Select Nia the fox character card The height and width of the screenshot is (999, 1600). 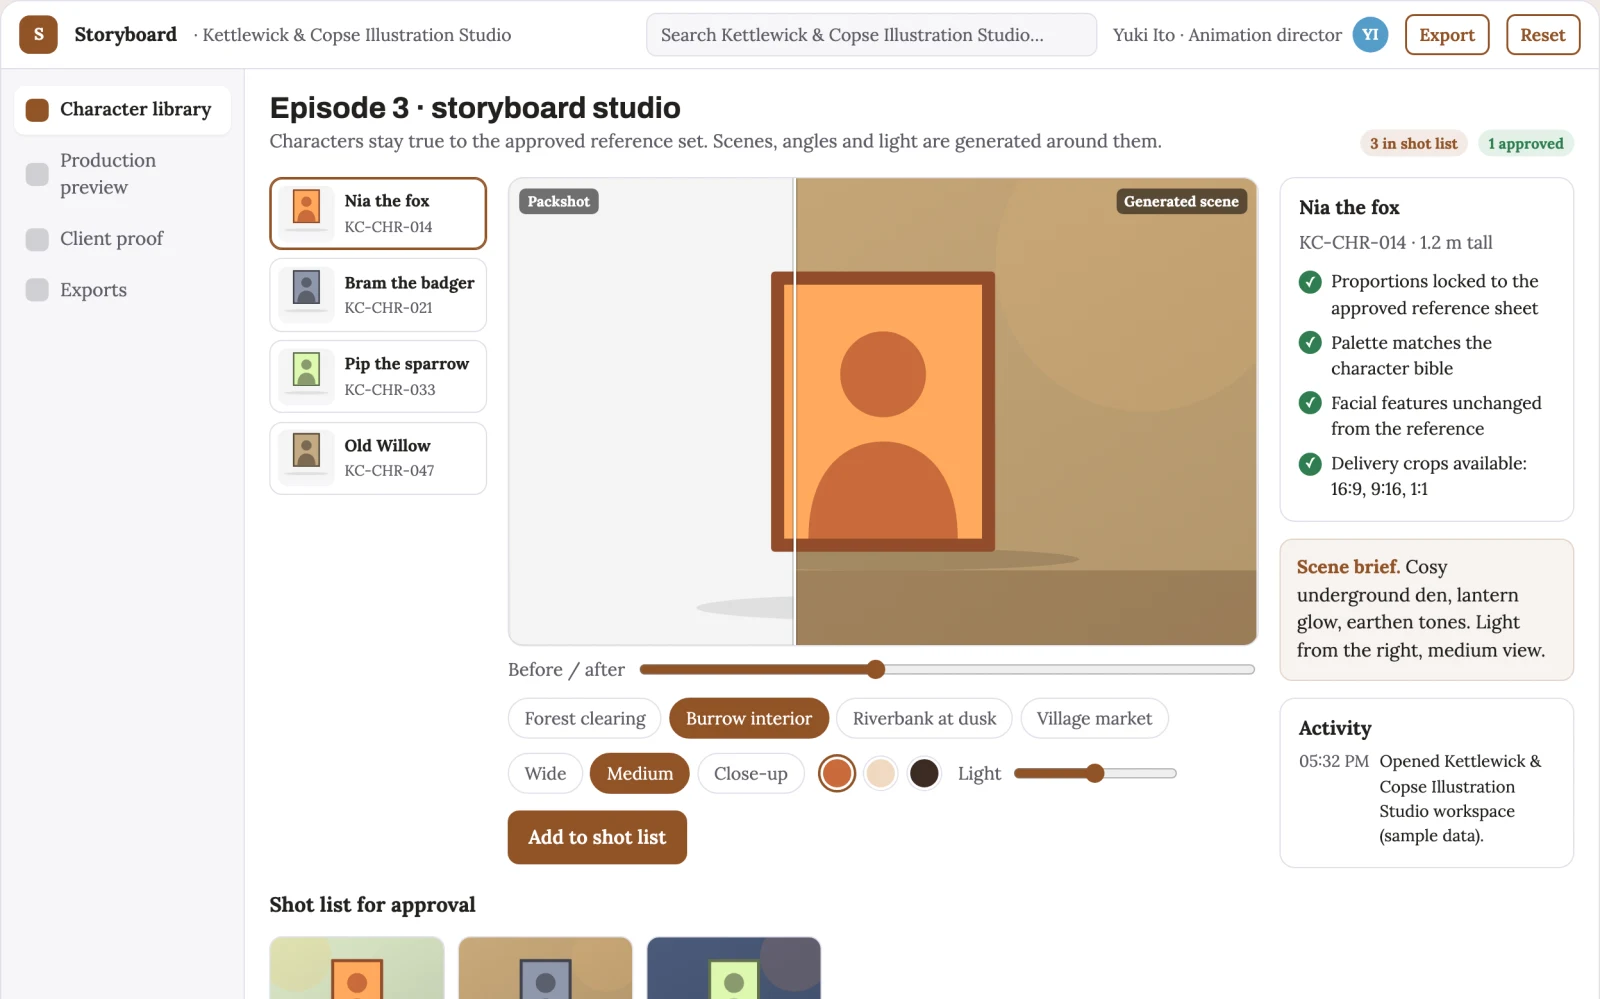coord(378,214)
